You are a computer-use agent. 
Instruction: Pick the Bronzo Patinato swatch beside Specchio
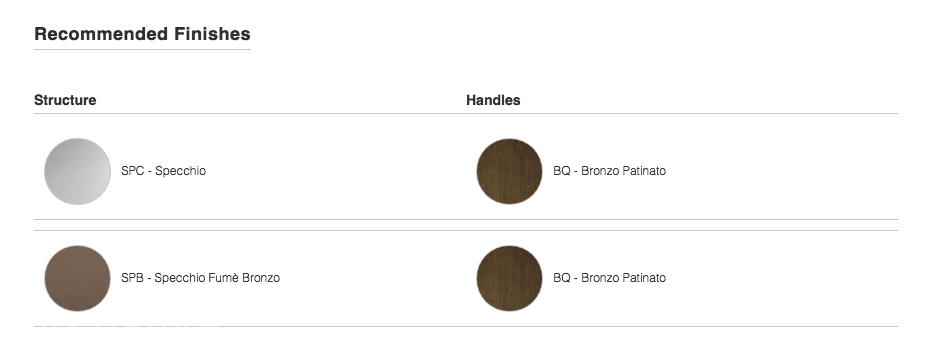(509, 172)
